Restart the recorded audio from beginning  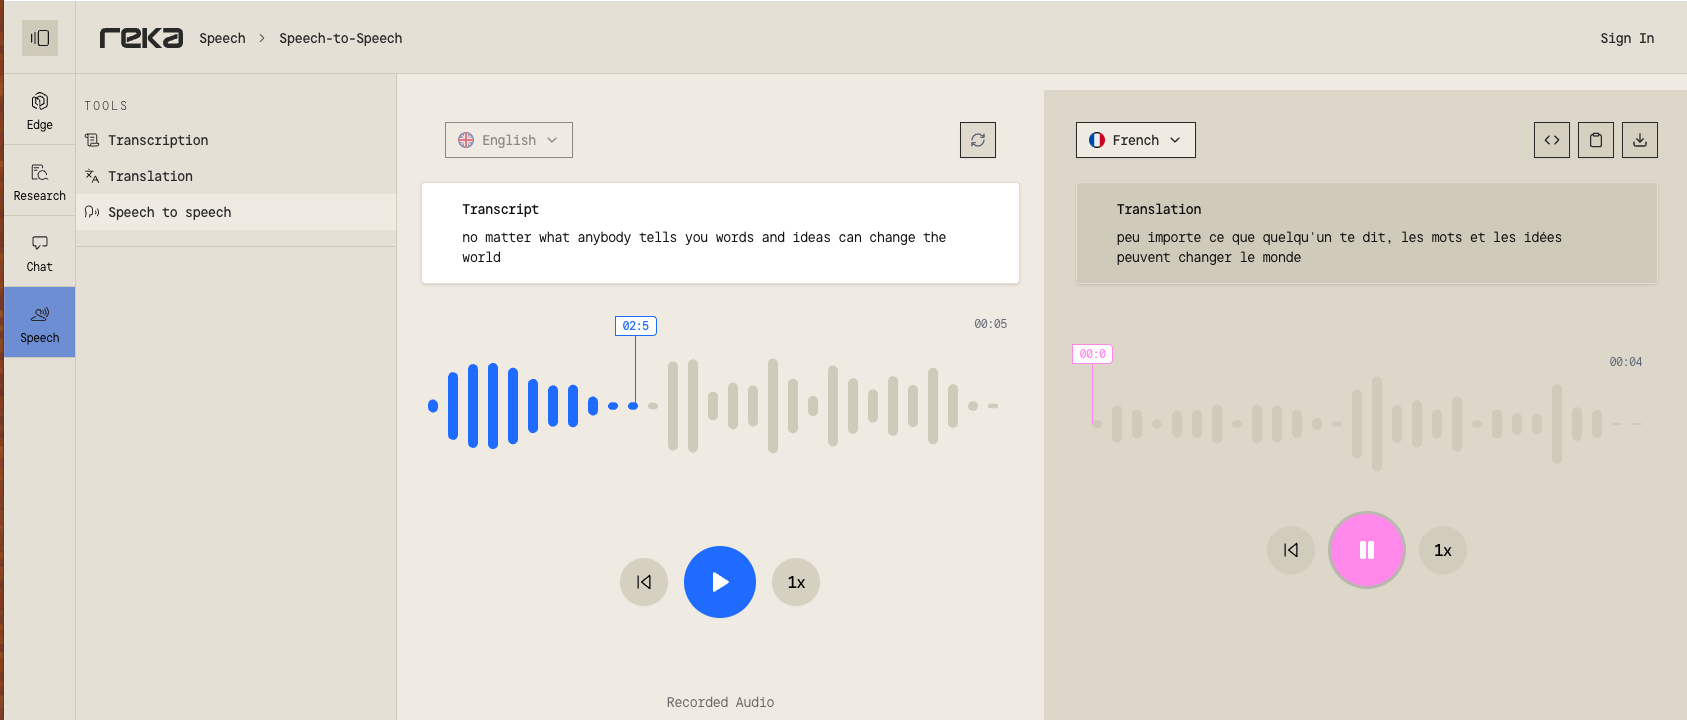pos(644,582)
